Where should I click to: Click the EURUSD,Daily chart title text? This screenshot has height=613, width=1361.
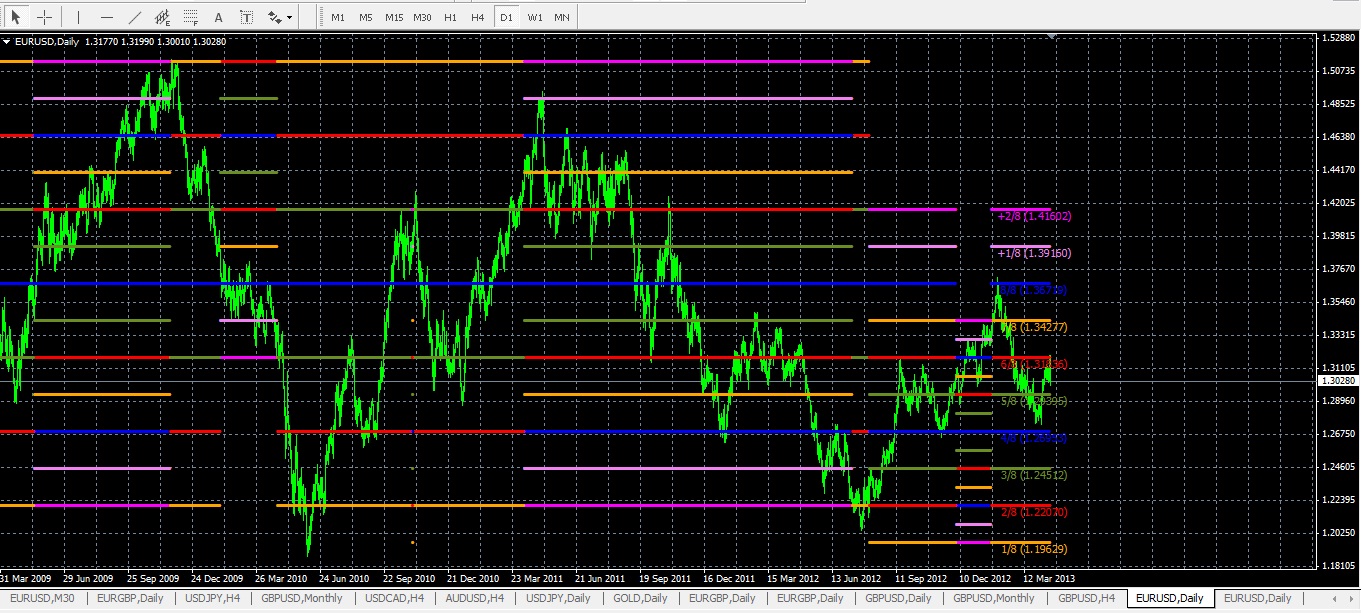46,41
